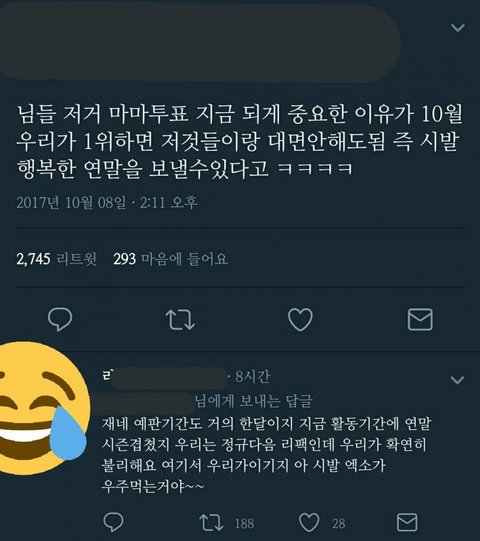Retweet the main tweet
Viewport: 480px width, 541px height.
tap(180, 319)
